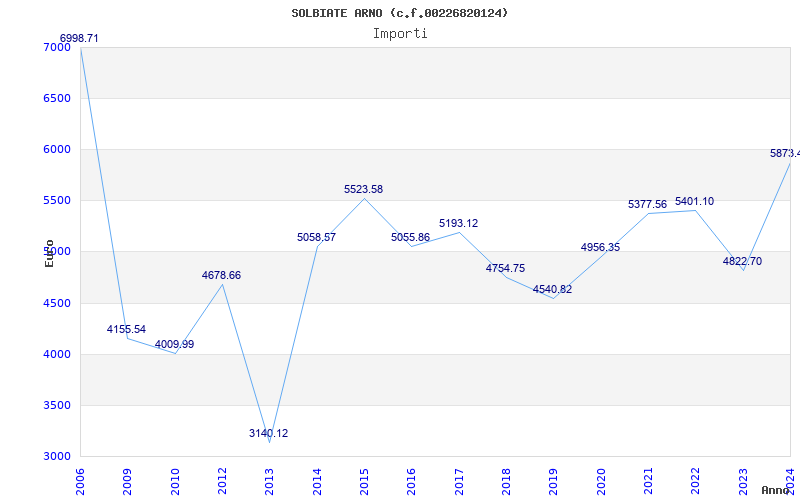Select the 4956.35 value label
This screenshot has height=500, width=800.
[601, 247]
